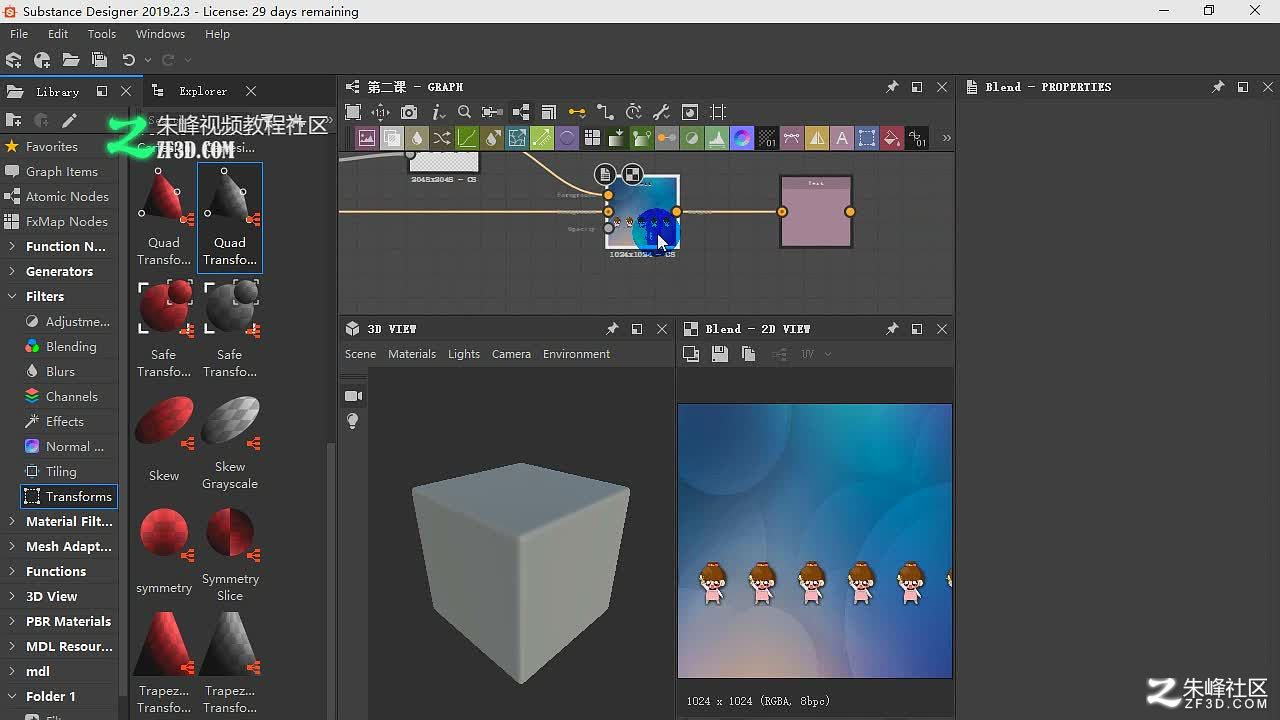
Task: Add a new library folder with folder-plus icon
Action: (x=14, y=120)
